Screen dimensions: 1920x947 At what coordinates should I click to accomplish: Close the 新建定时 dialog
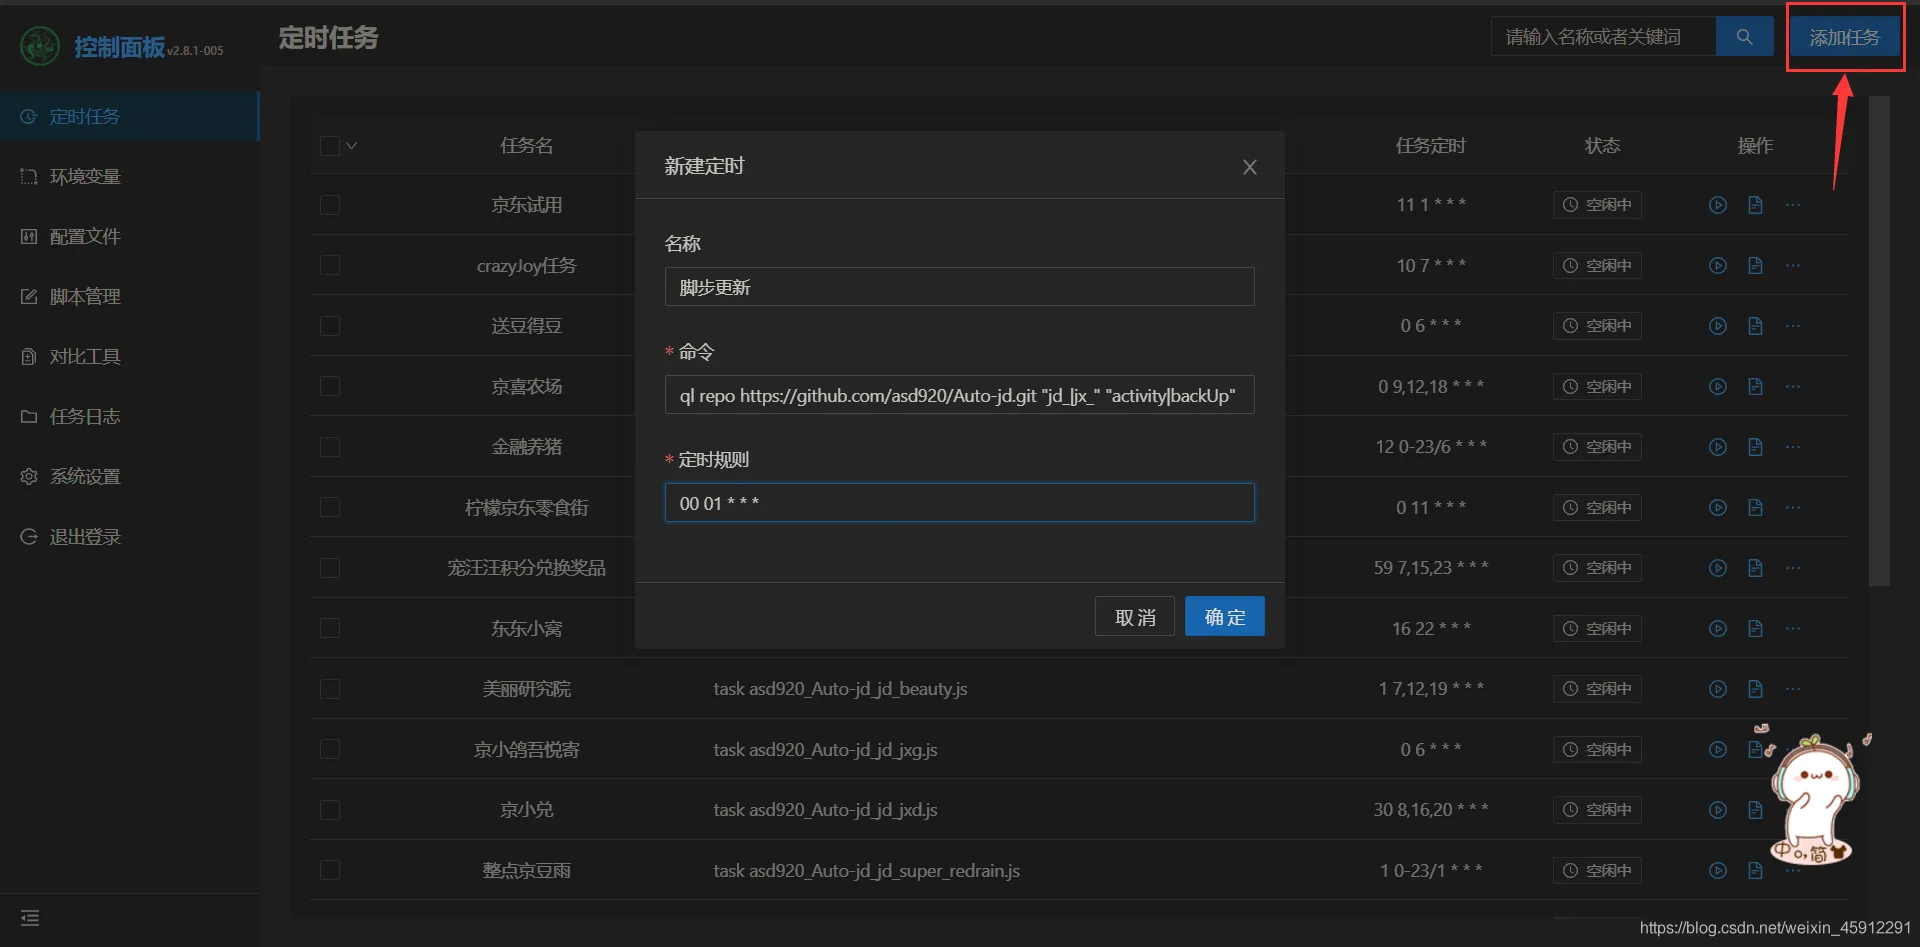(x=1249, y=167)
